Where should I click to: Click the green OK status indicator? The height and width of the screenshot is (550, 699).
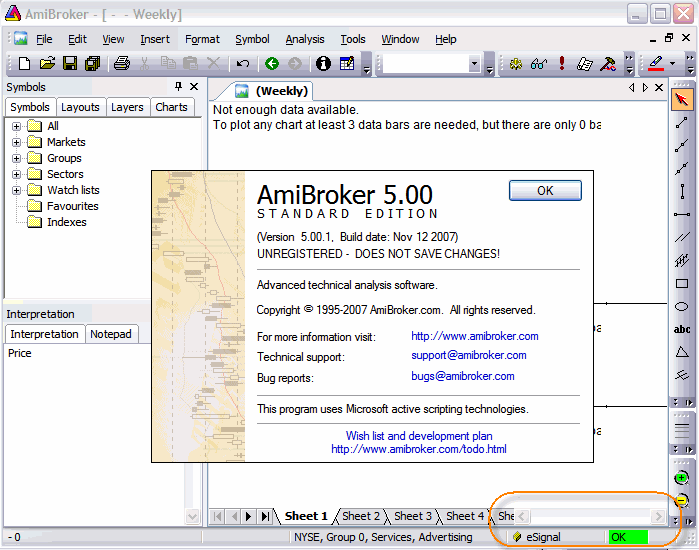point(628,537)
